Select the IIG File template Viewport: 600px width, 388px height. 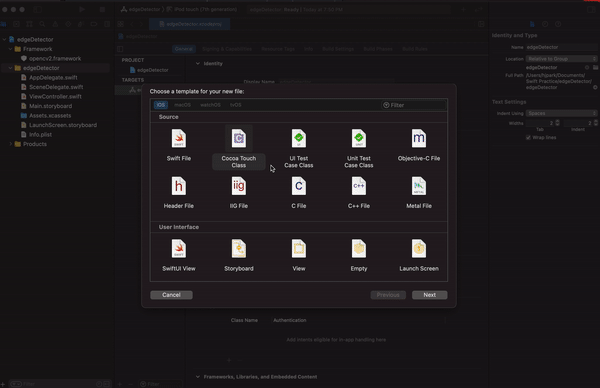click(238, 193)
